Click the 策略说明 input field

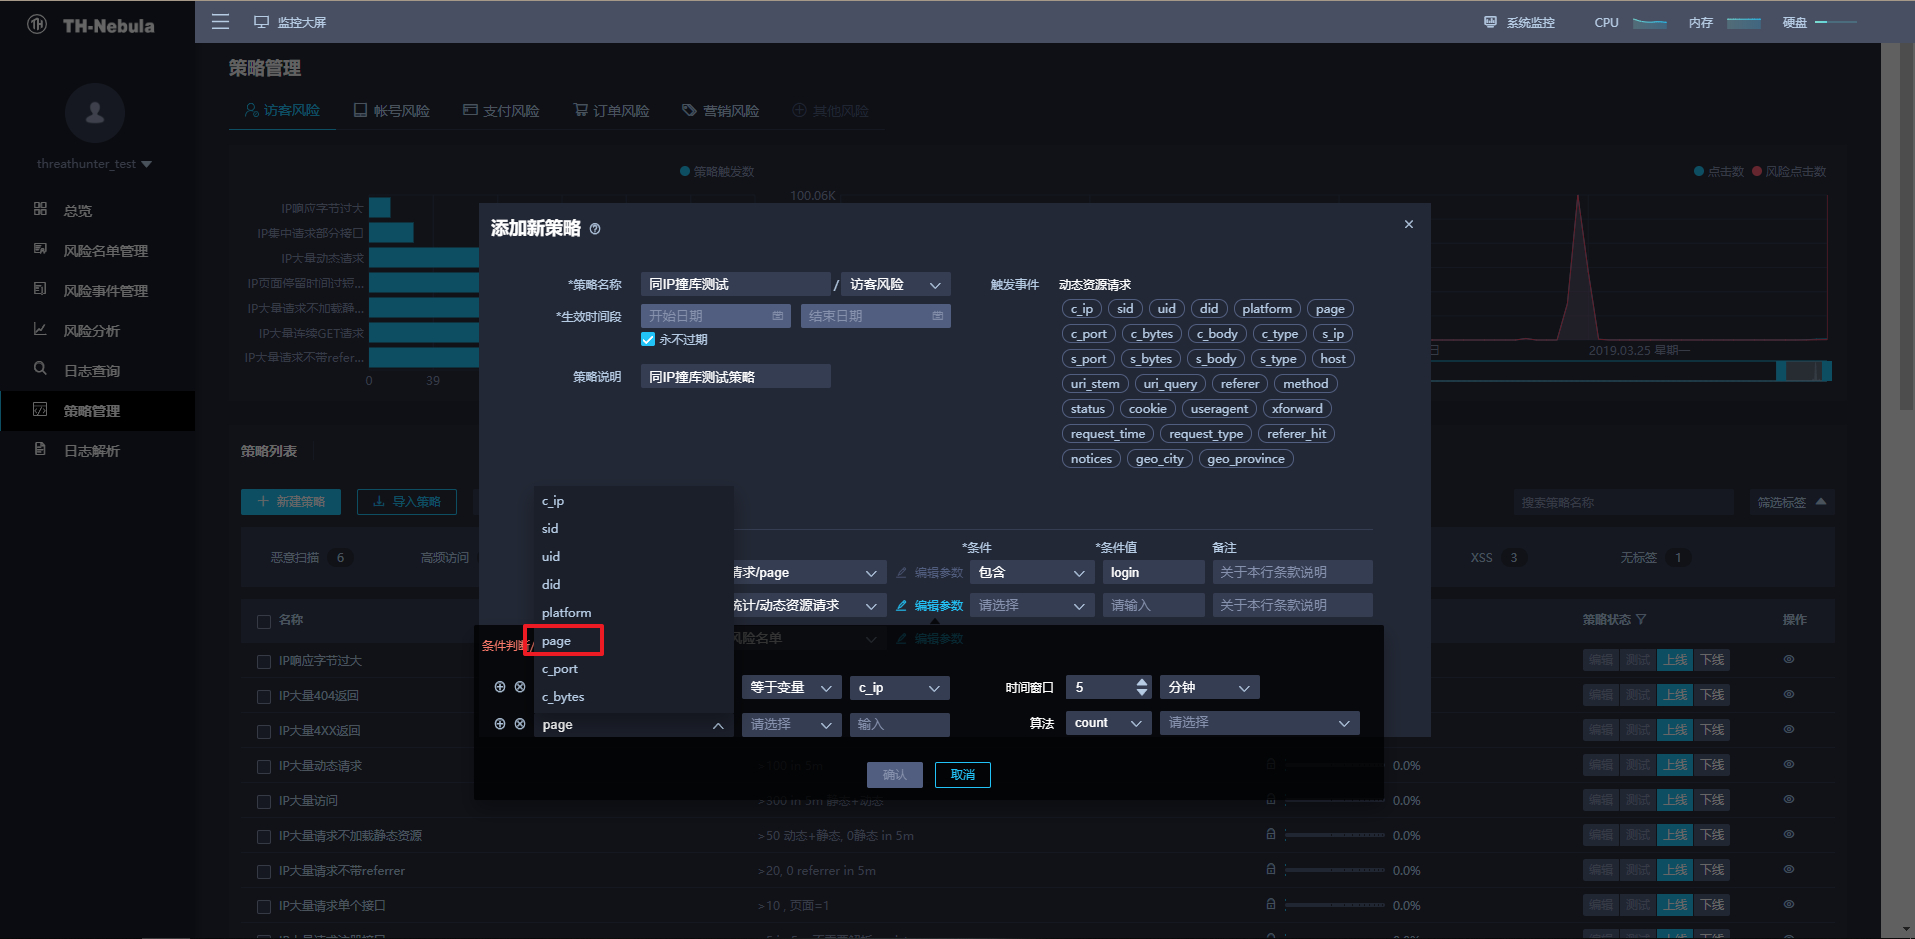735,377
